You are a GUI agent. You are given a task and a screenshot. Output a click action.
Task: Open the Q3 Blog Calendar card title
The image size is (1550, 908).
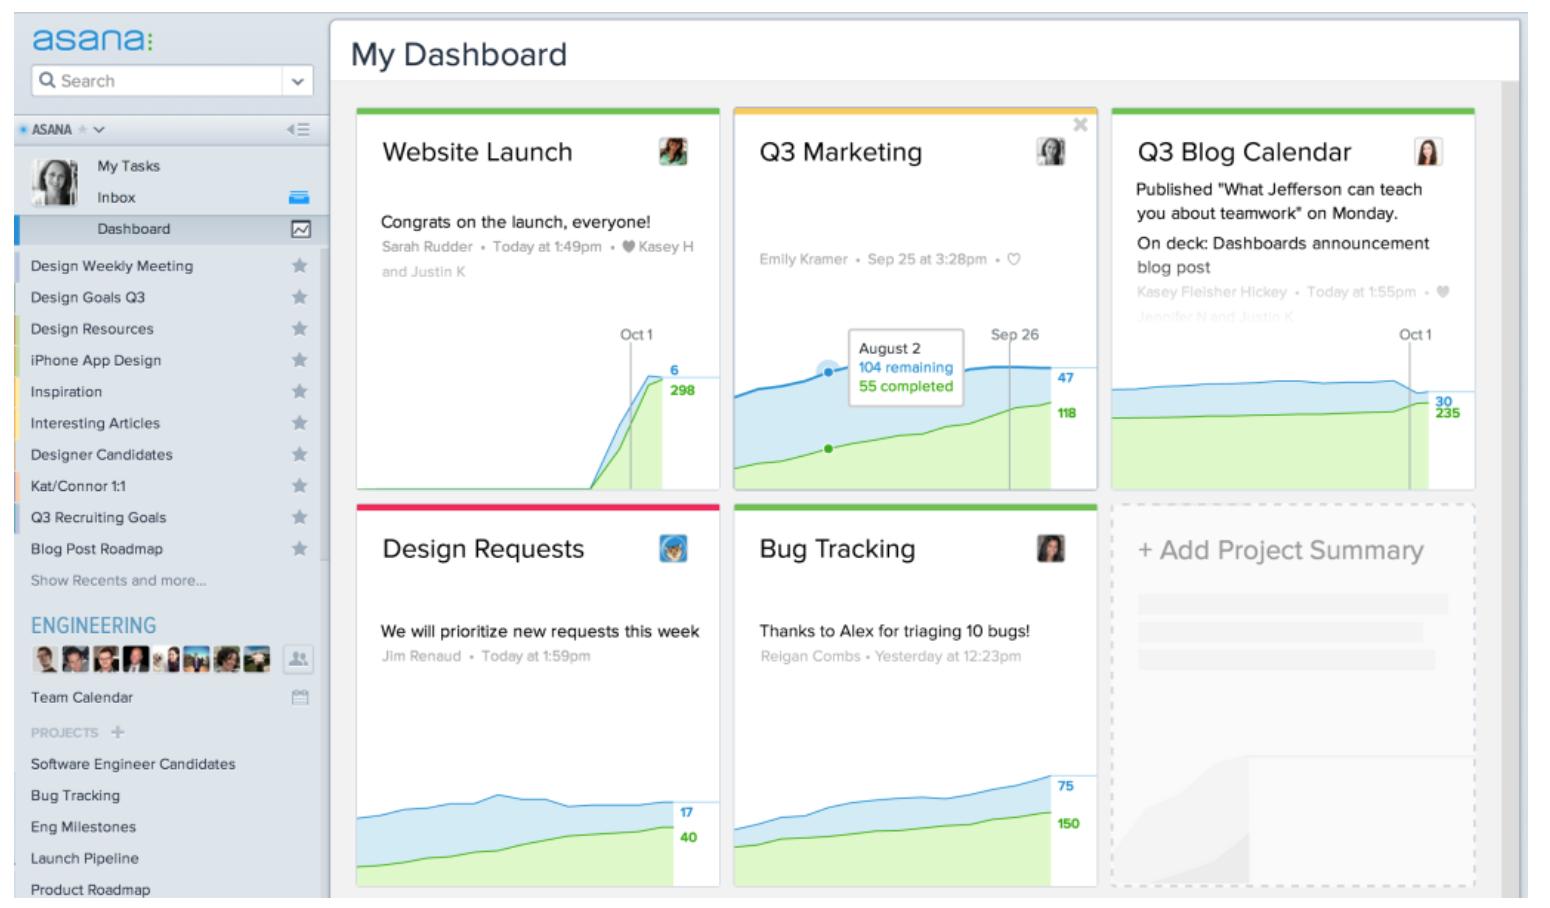tap(1244, 152)
